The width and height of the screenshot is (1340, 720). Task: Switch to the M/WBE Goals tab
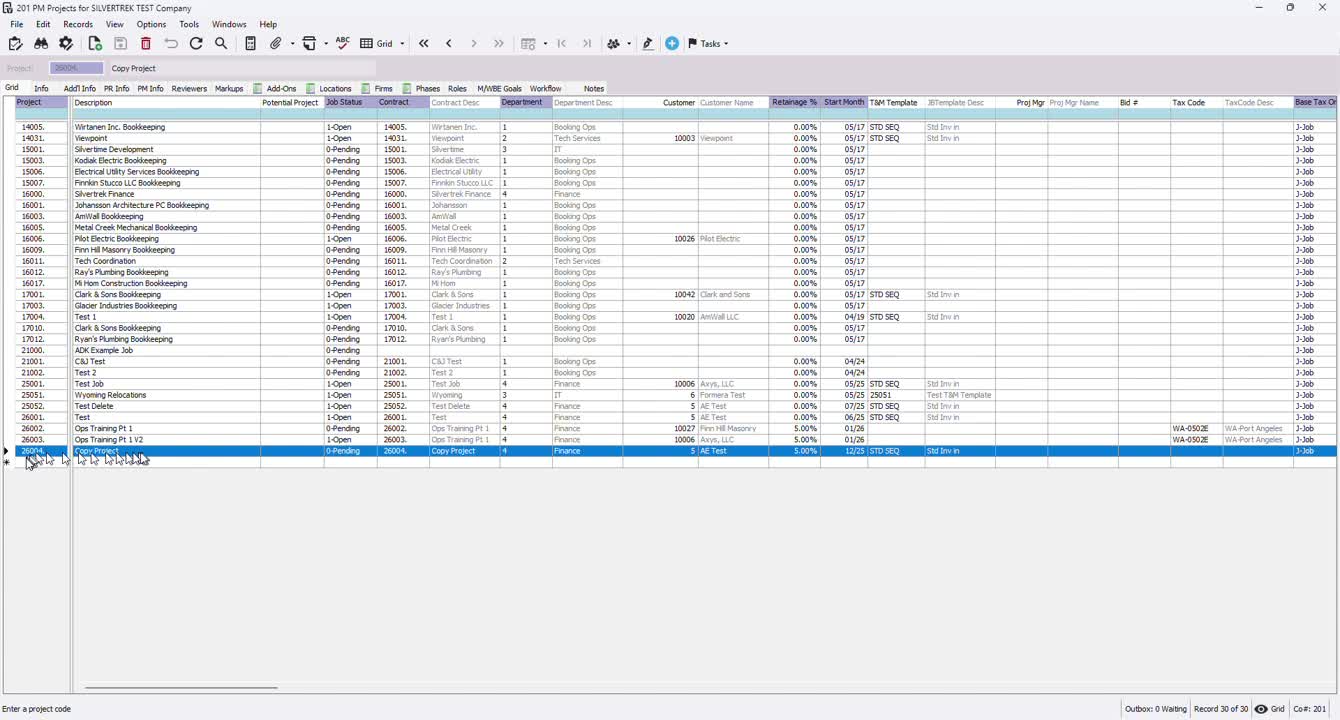[x=499, y=89]
